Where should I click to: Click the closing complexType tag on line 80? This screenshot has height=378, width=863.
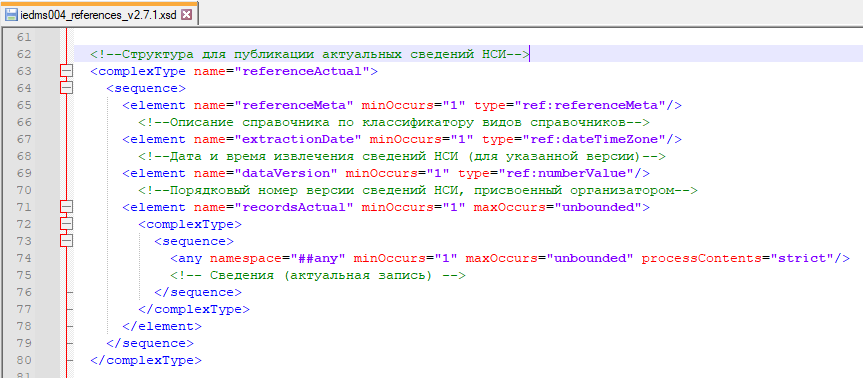pos(146,360)
